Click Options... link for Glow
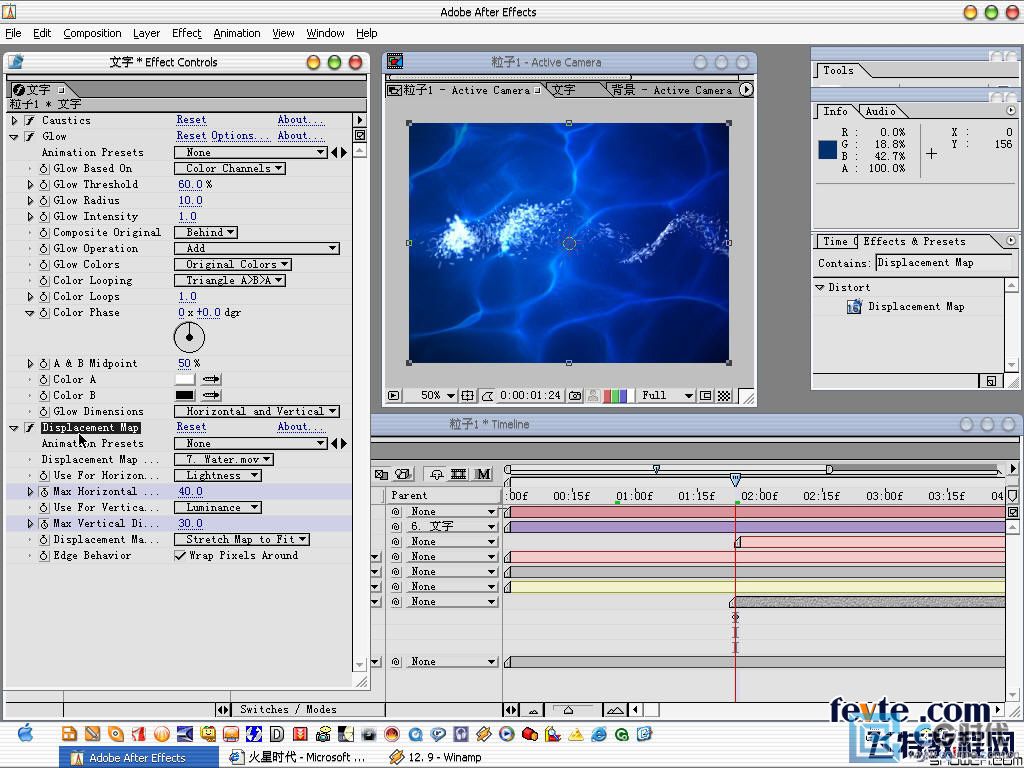 tap(240, 136)
